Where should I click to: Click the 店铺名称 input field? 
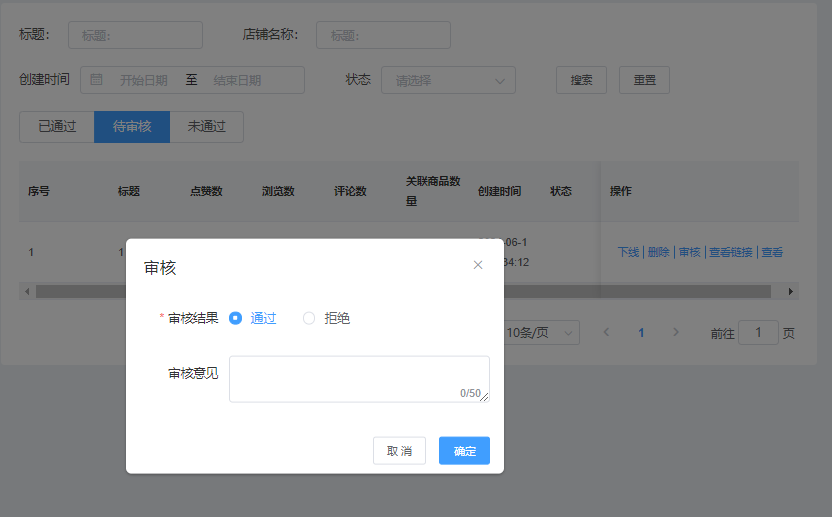tap(383, 35)
